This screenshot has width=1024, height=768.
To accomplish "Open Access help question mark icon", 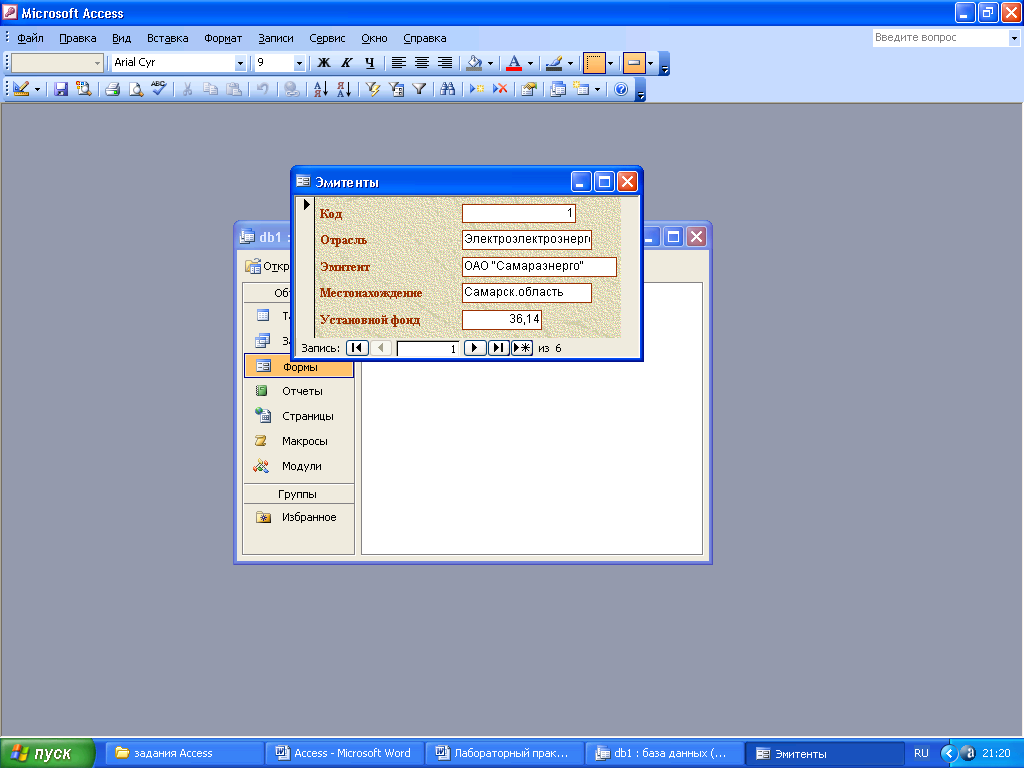I will [621, 89].
